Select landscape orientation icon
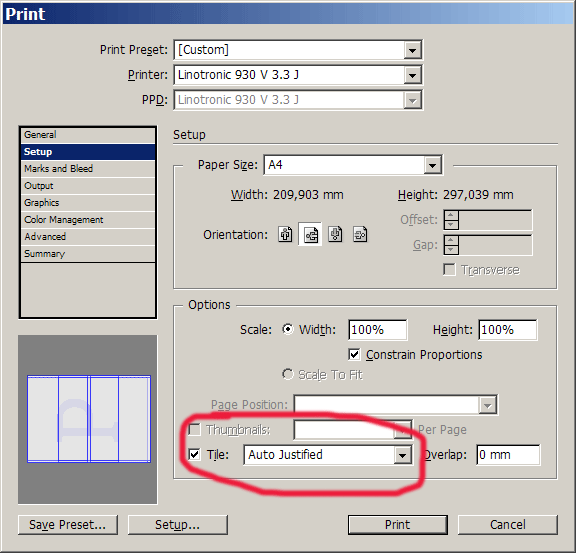 (310, 234)
